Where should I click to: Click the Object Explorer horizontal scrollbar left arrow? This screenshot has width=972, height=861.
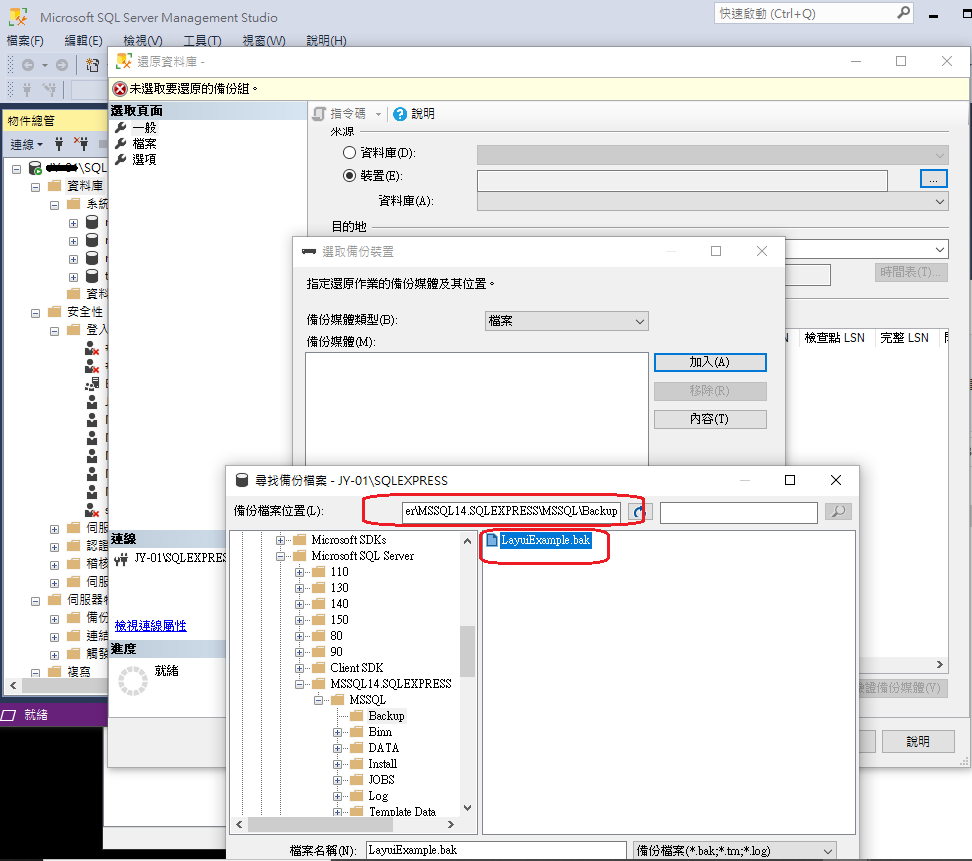click(x=13, y=686)
